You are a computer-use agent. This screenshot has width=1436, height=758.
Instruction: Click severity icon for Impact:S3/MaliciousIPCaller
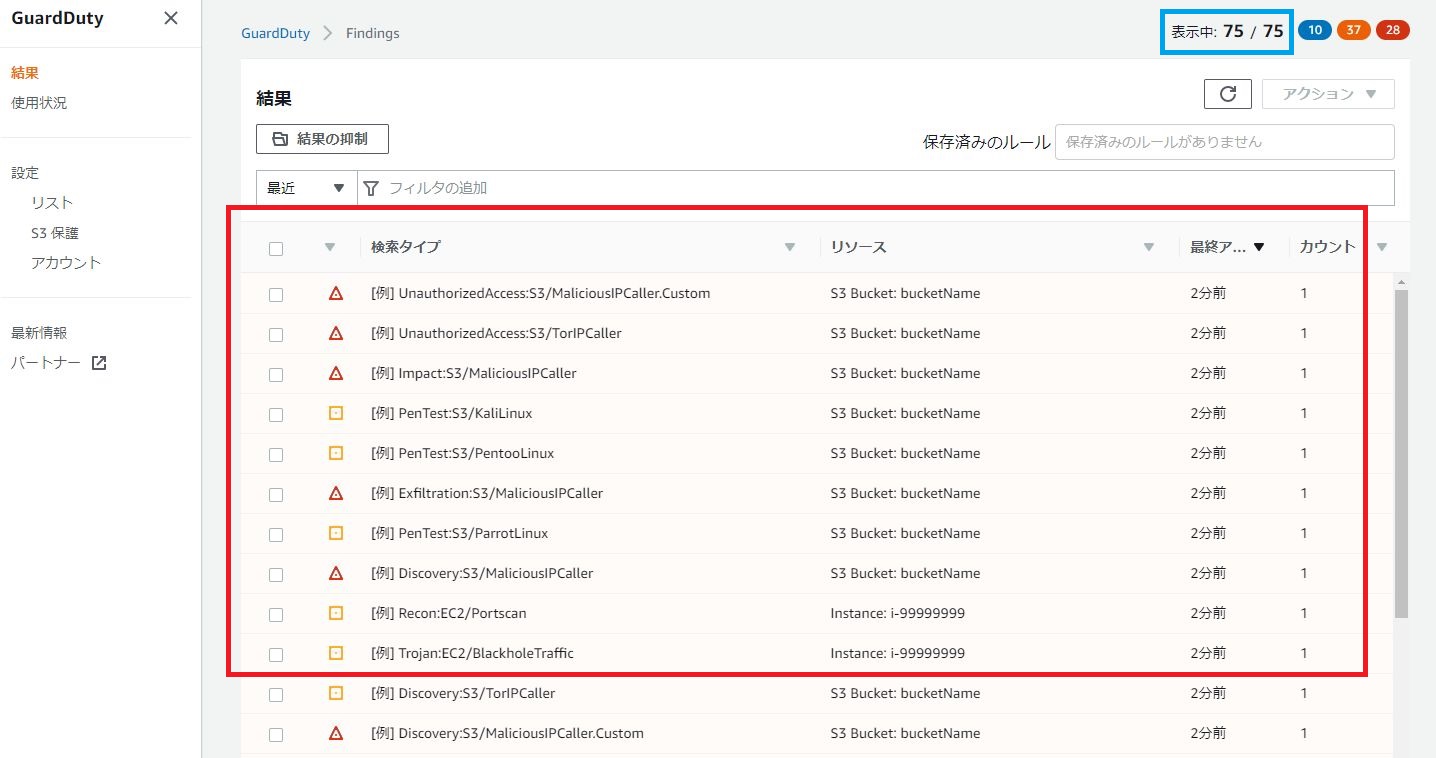coord(336,373)
